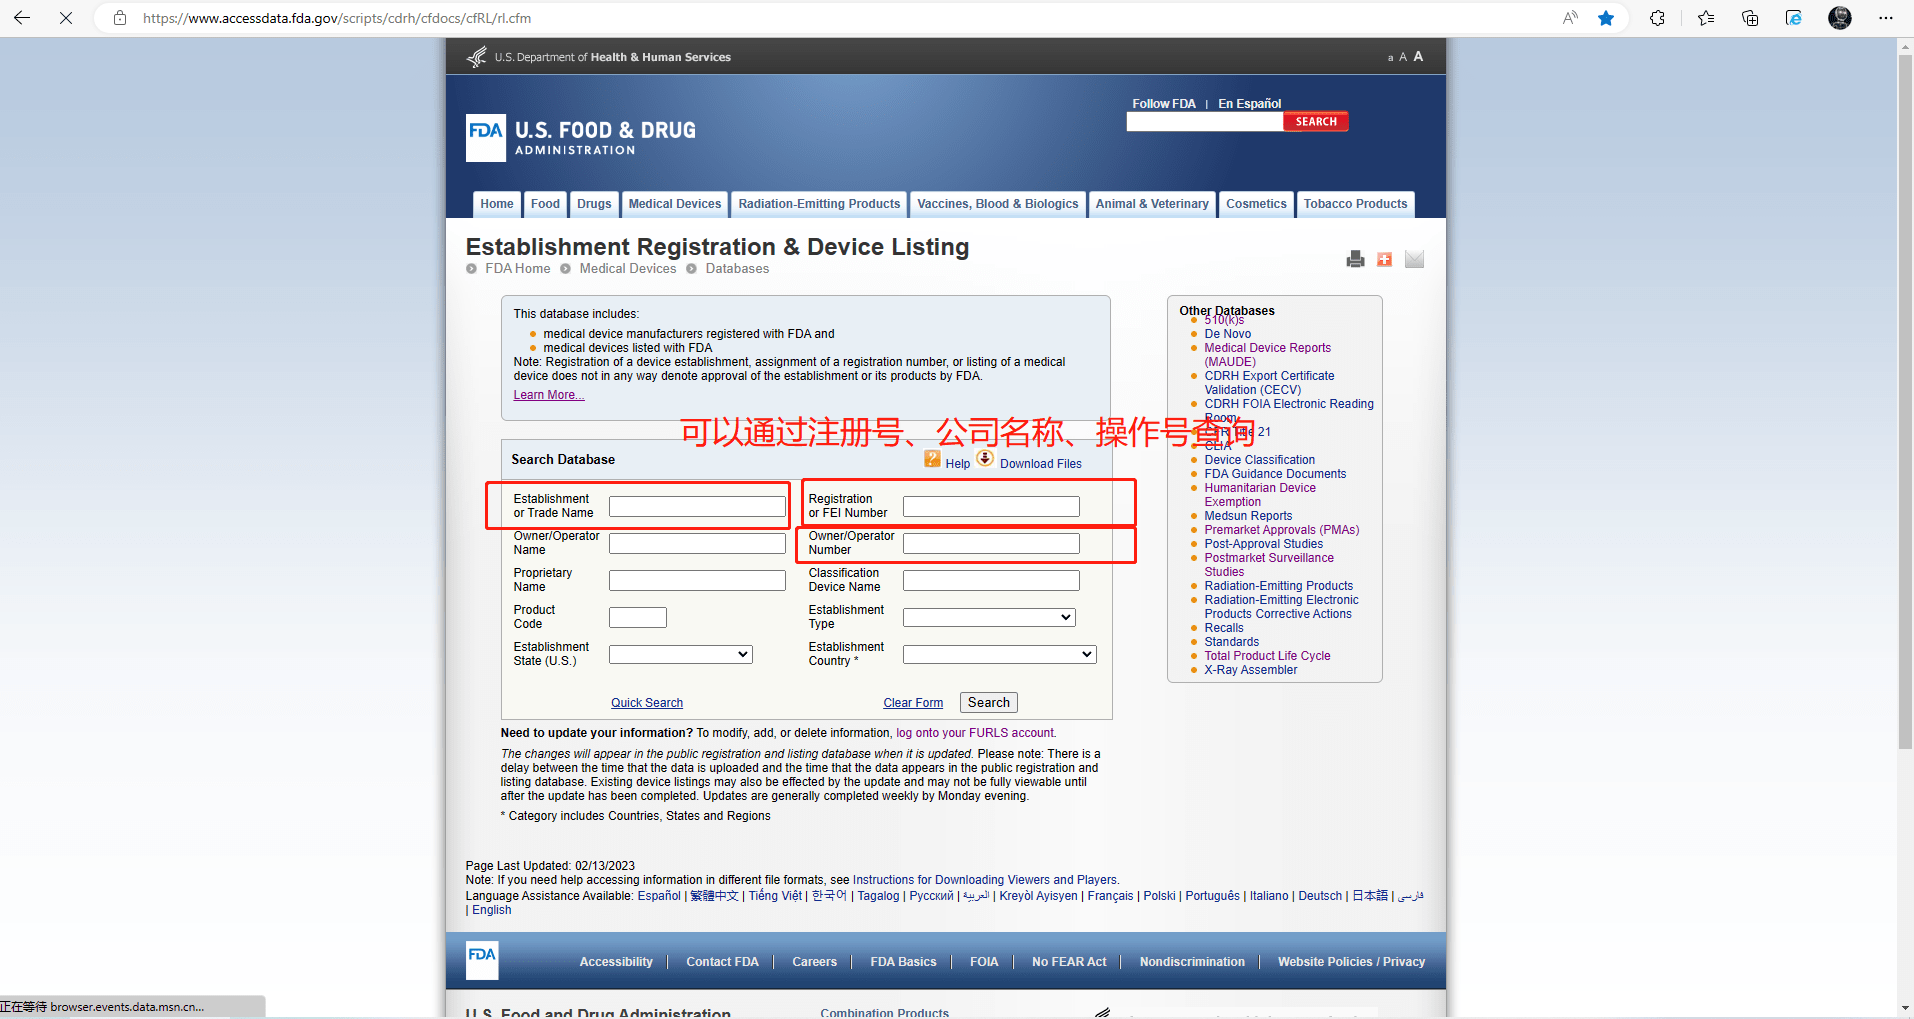Open the Home tab

pos(497,204)
